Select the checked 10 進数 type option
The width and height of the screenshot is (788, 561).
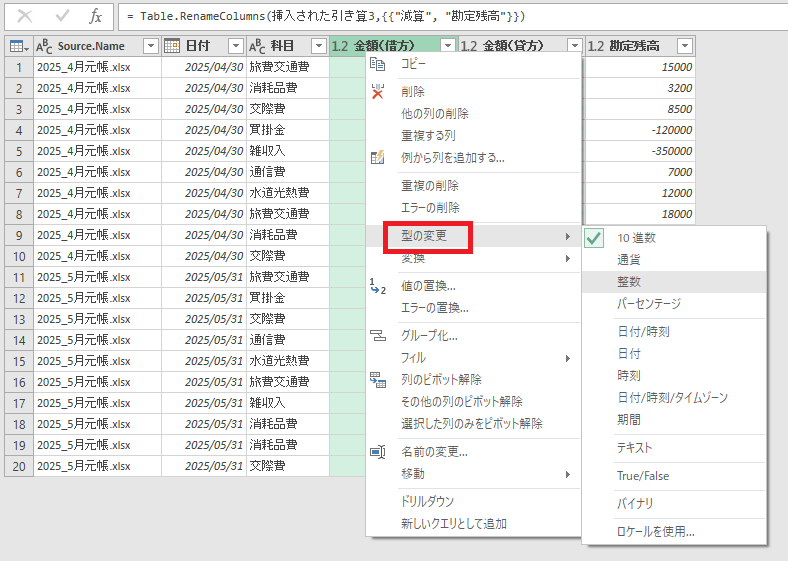(636, 237)
